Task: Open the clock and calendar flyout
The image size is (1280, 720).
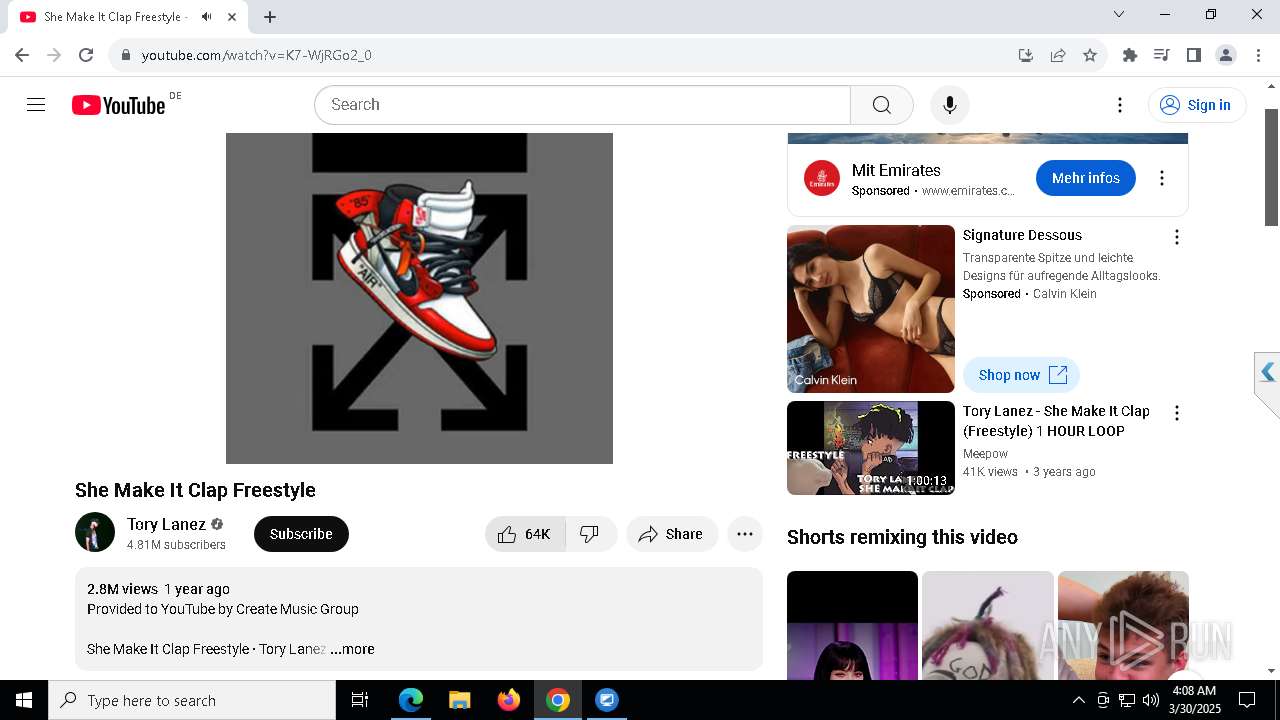Action: (x=1194, y=700)
